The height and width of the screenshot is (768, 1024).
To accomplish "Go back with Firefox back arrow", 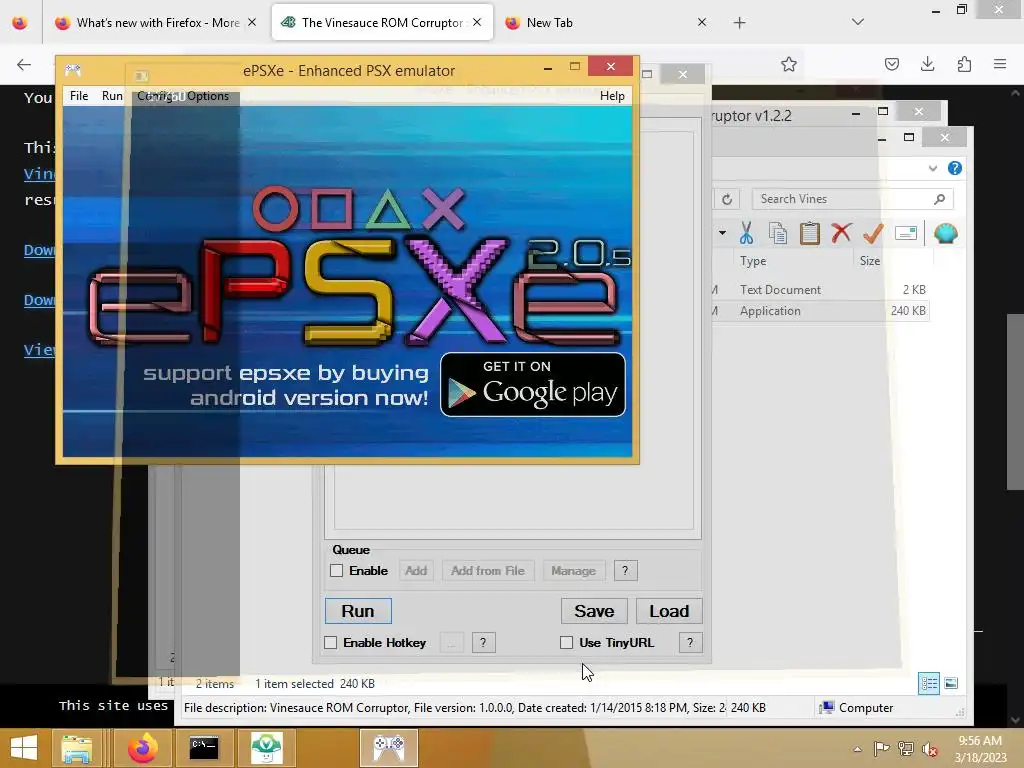I will [24, 64].
